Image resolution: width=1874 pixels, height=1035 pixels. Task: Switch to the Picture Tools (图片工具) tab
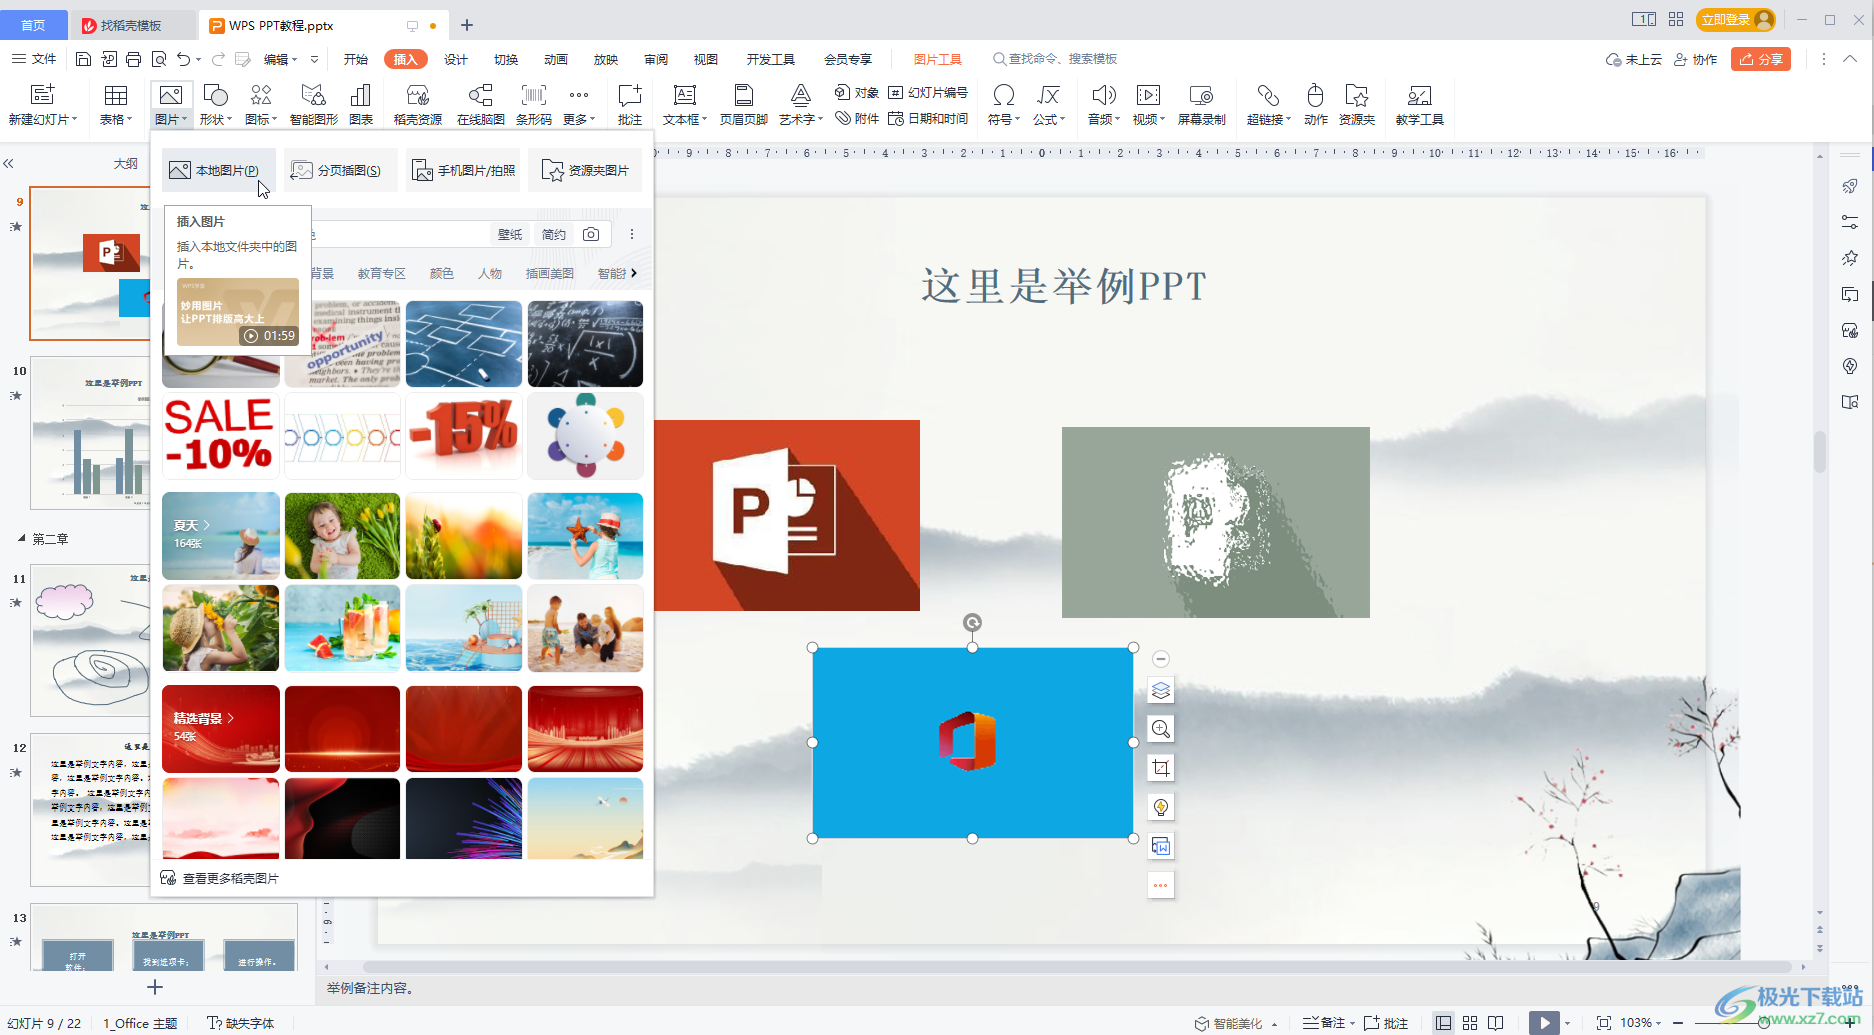[938, 59]
